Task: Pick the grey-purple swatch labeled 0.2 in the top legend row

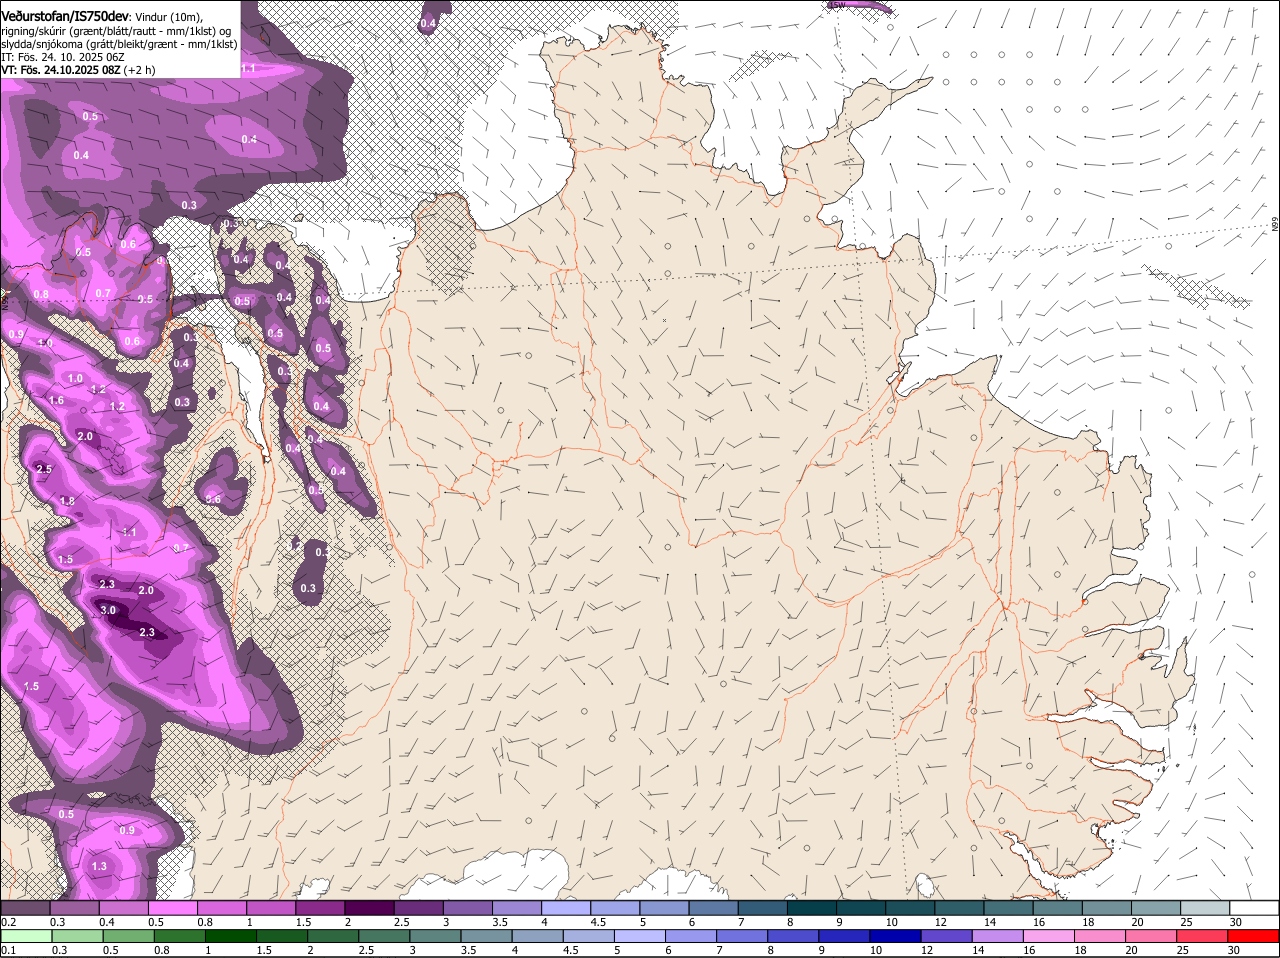Action: 25,908
